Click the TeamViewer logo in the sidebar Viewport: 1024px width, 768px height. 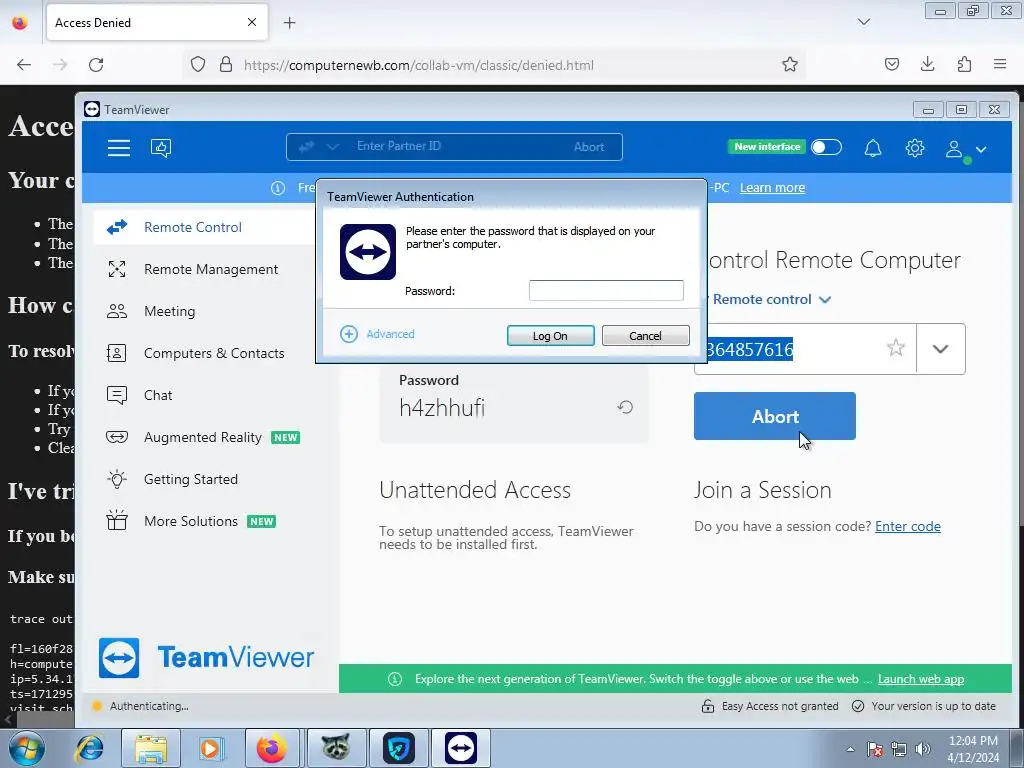[206, 658]
